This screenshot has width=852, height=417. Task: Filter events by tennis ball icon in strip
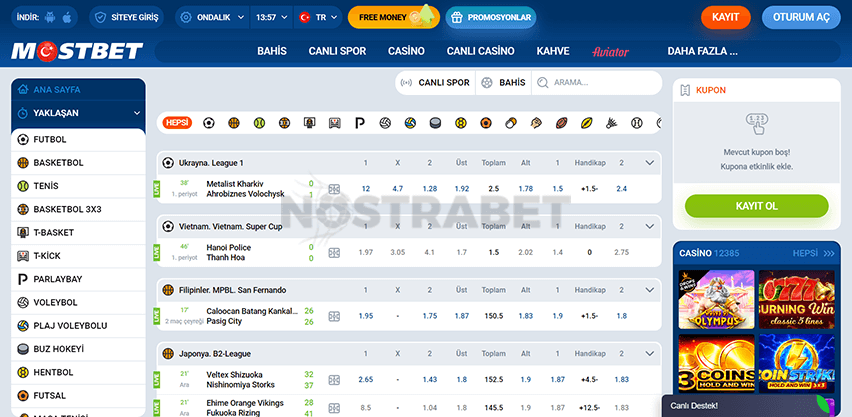coord(259,123)
